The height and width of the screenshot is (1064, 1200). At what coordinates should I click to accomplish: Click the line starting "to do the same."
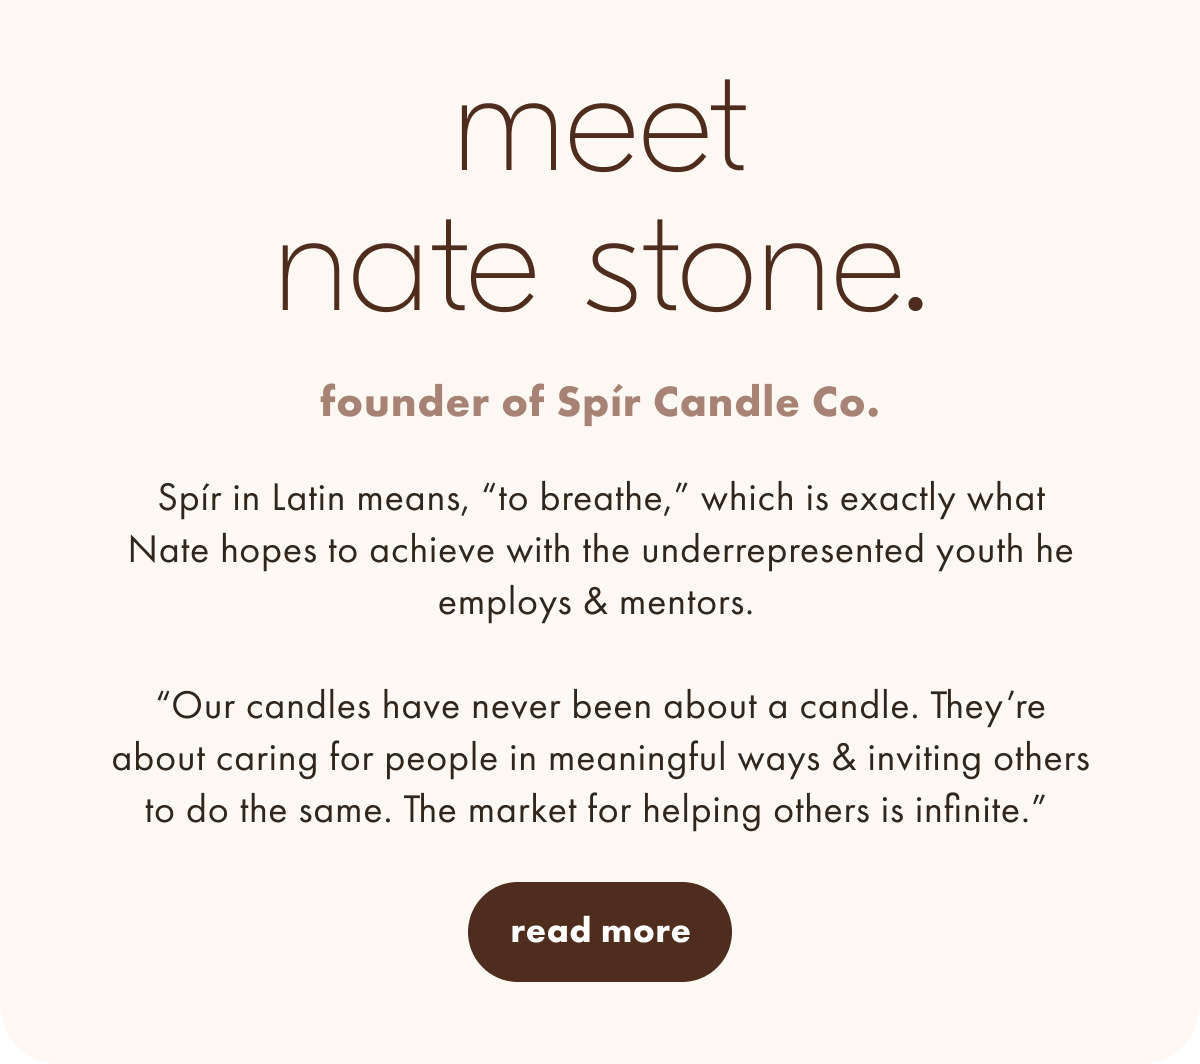tap(596, 810)
